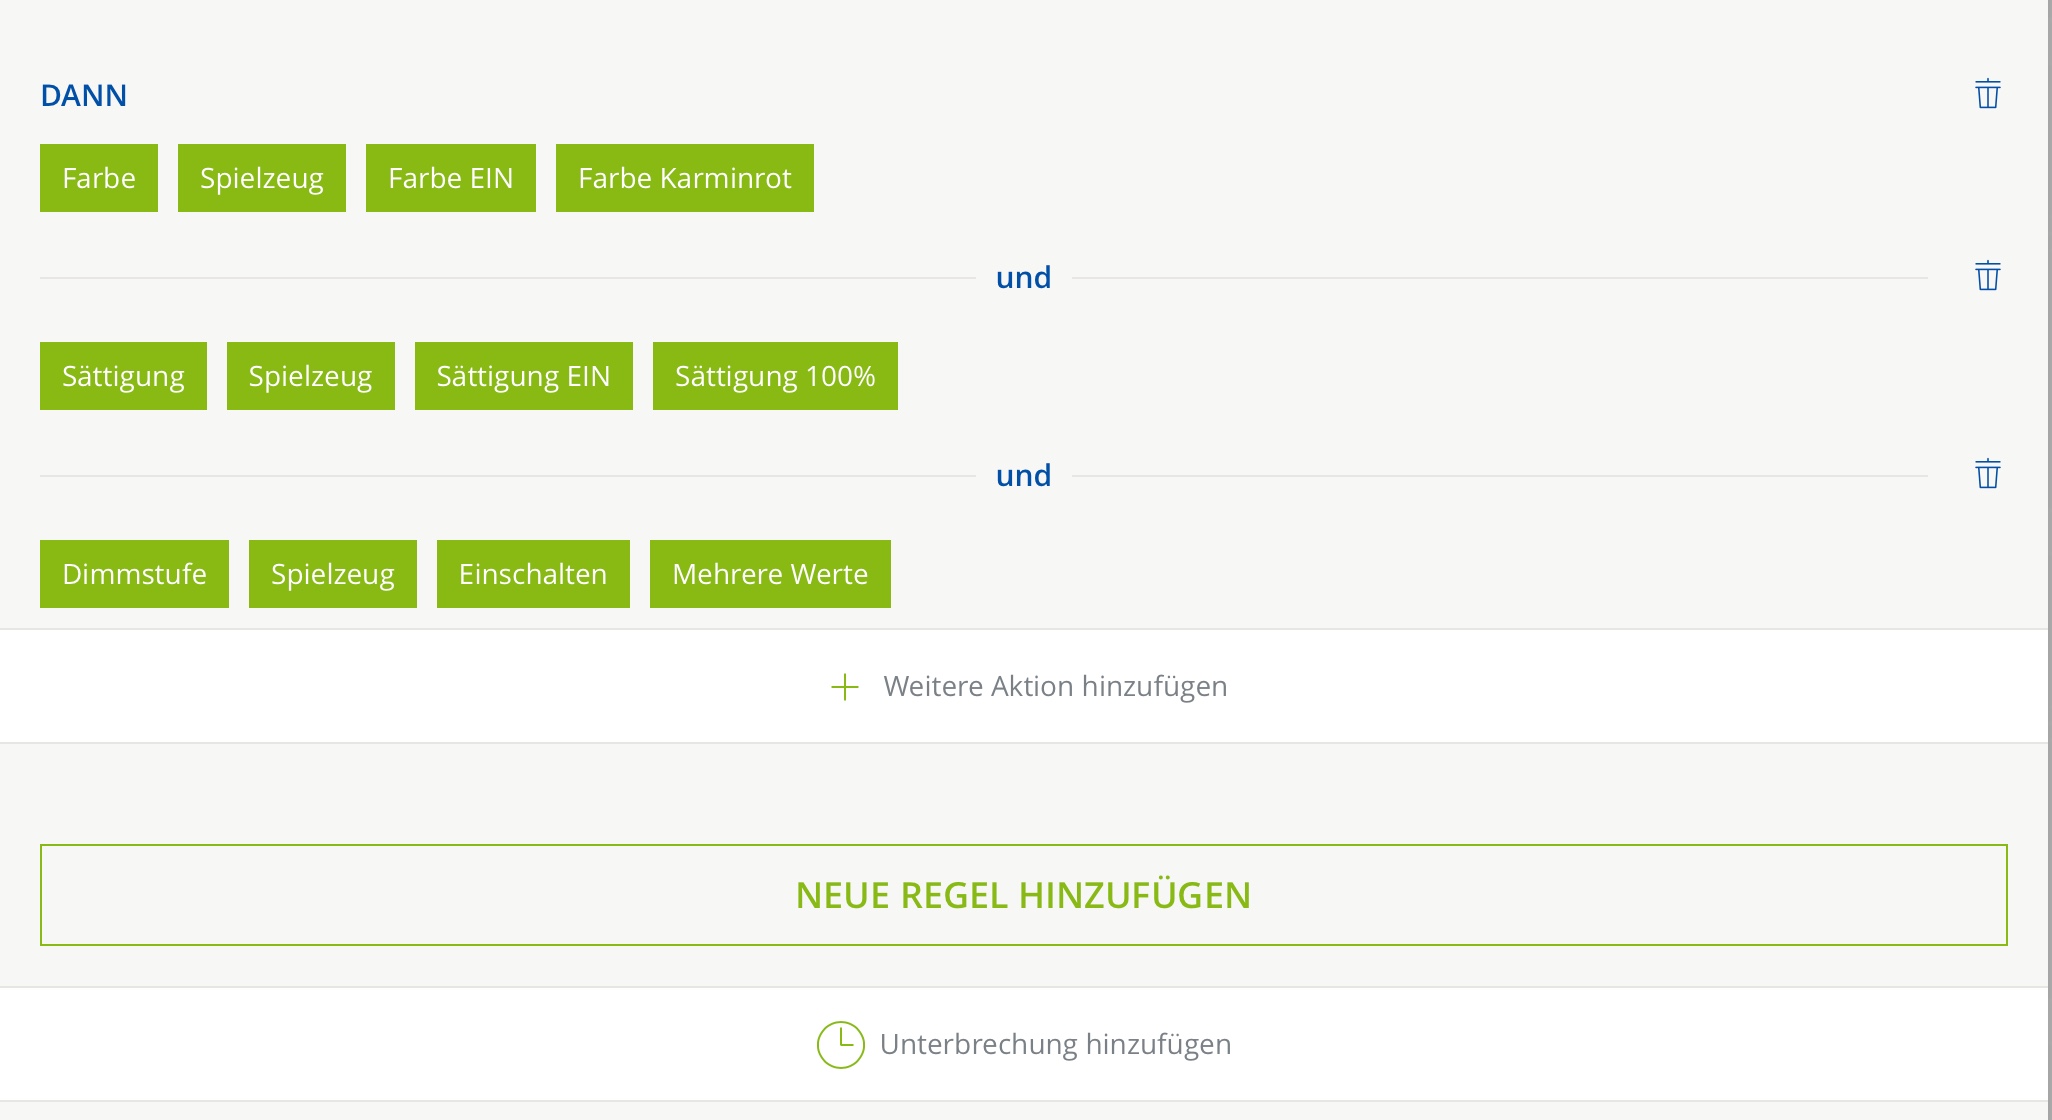Open 'Spielzeug' device in the Dimmstufe row
The width and height of the screenshot is (2052, 1120).
coord(332,574)
